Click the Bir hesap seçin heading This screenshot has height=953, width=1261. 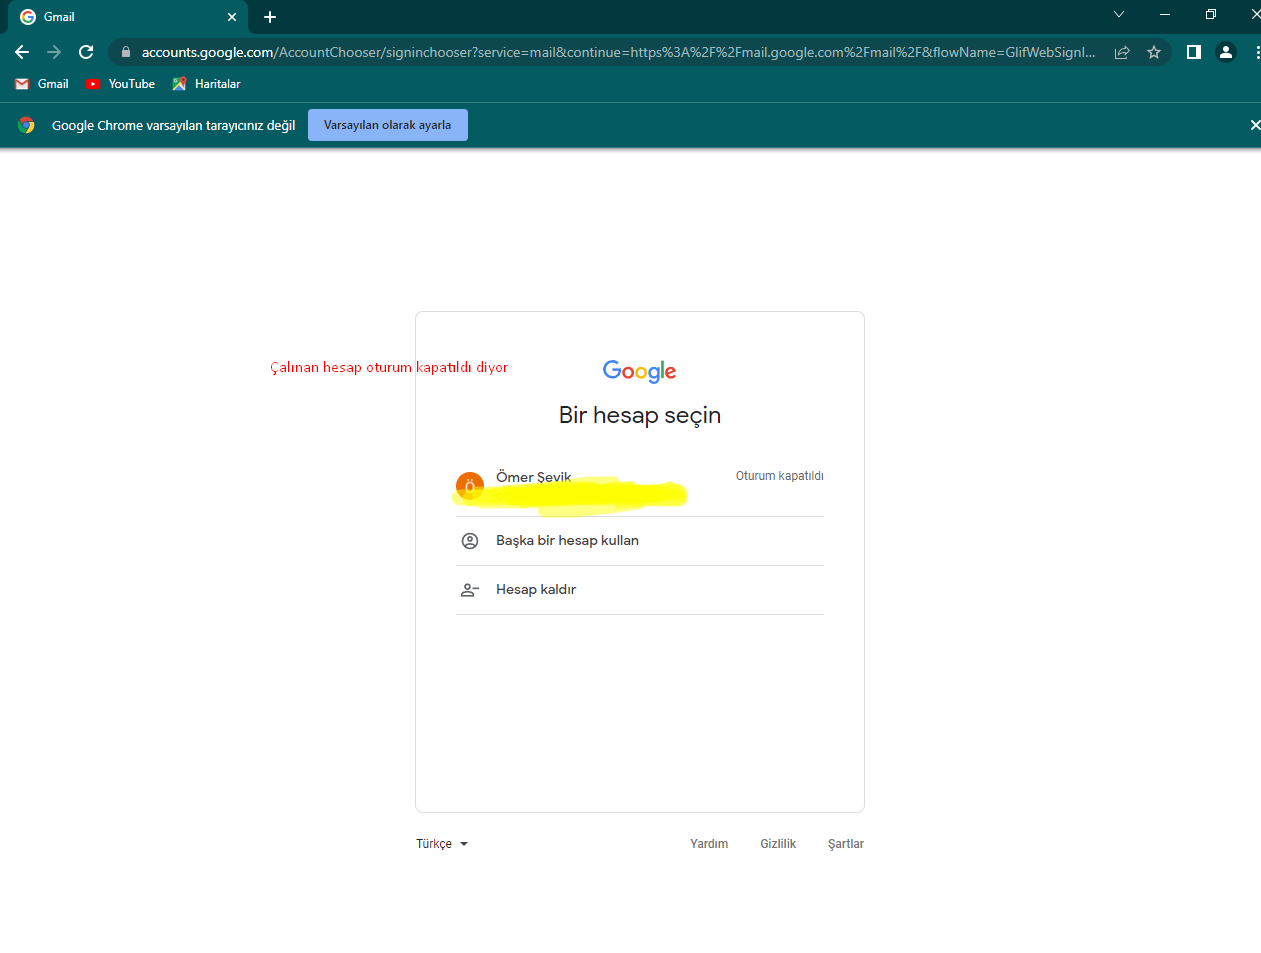[x=640, y=415]
